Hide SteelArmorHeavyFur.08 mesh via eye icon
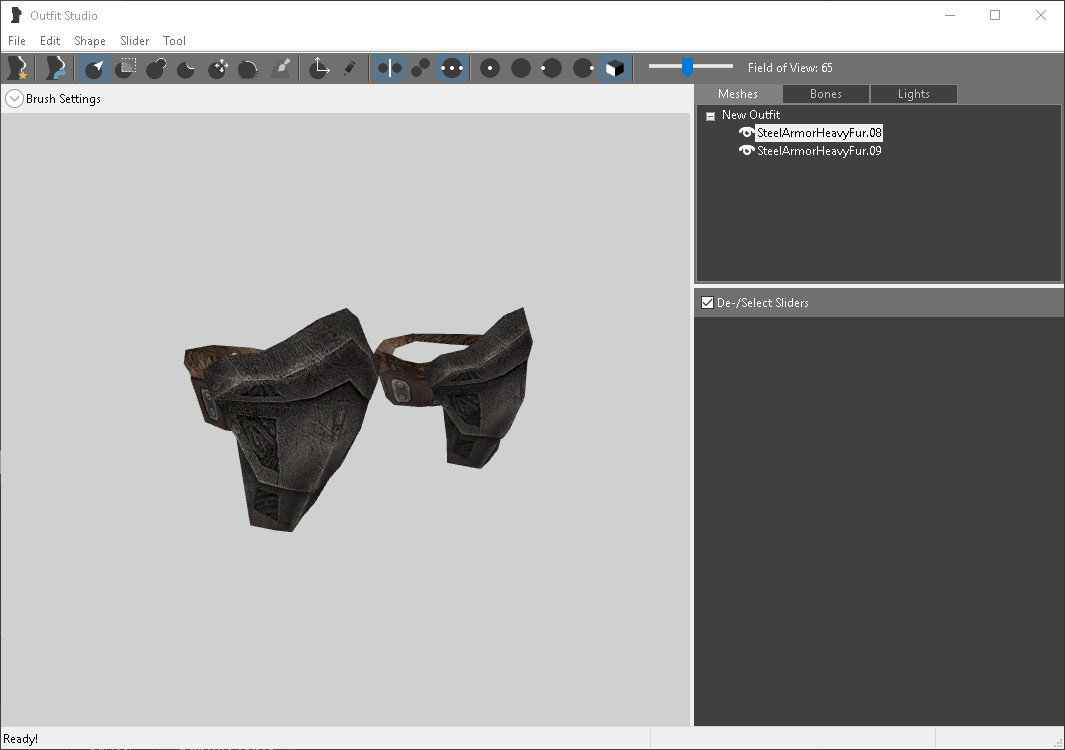1065x750 pixels. (746, 132)
